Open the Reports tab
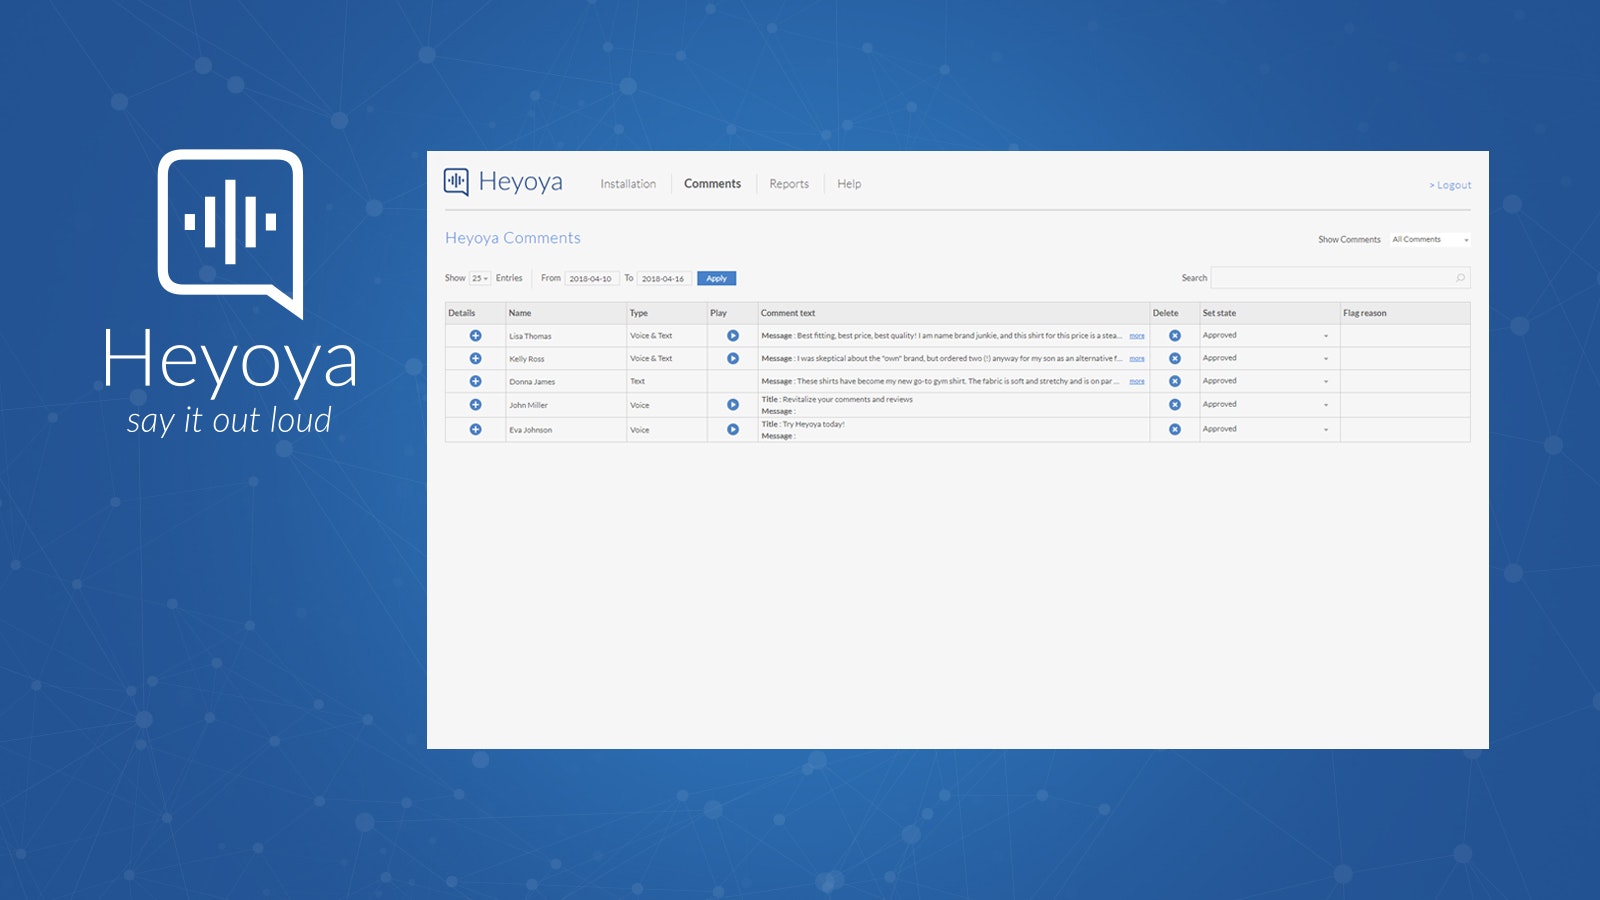 coord(789,184)
